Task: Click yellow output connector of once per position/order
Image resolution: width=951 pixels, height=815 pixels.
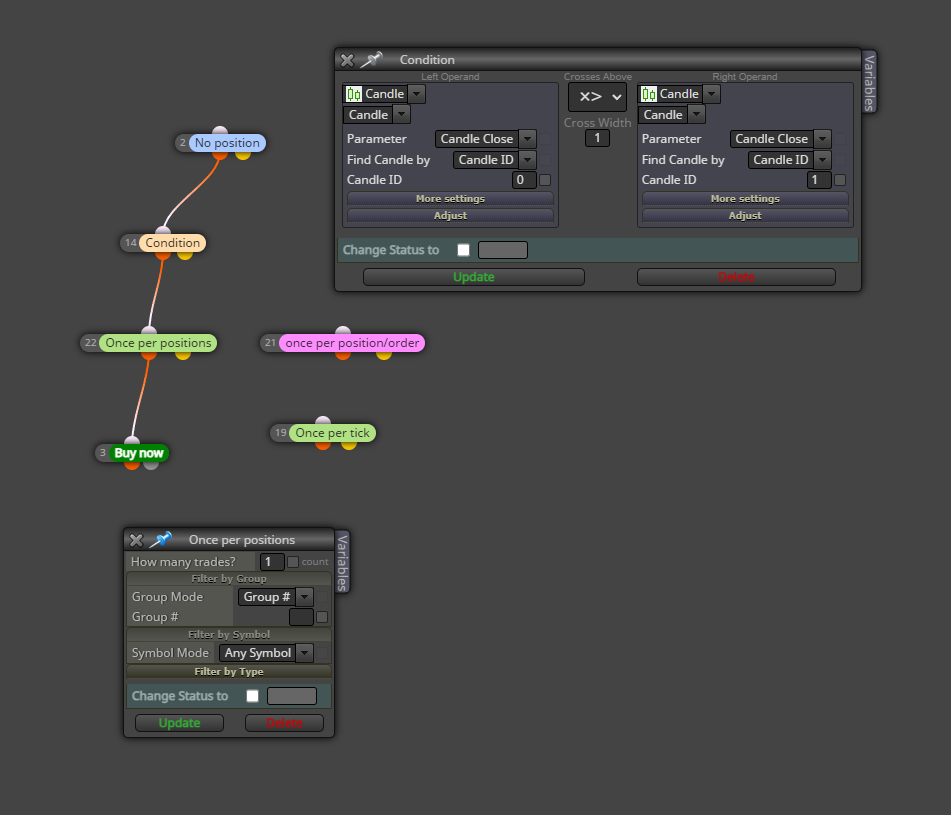Action: point(384,356)
